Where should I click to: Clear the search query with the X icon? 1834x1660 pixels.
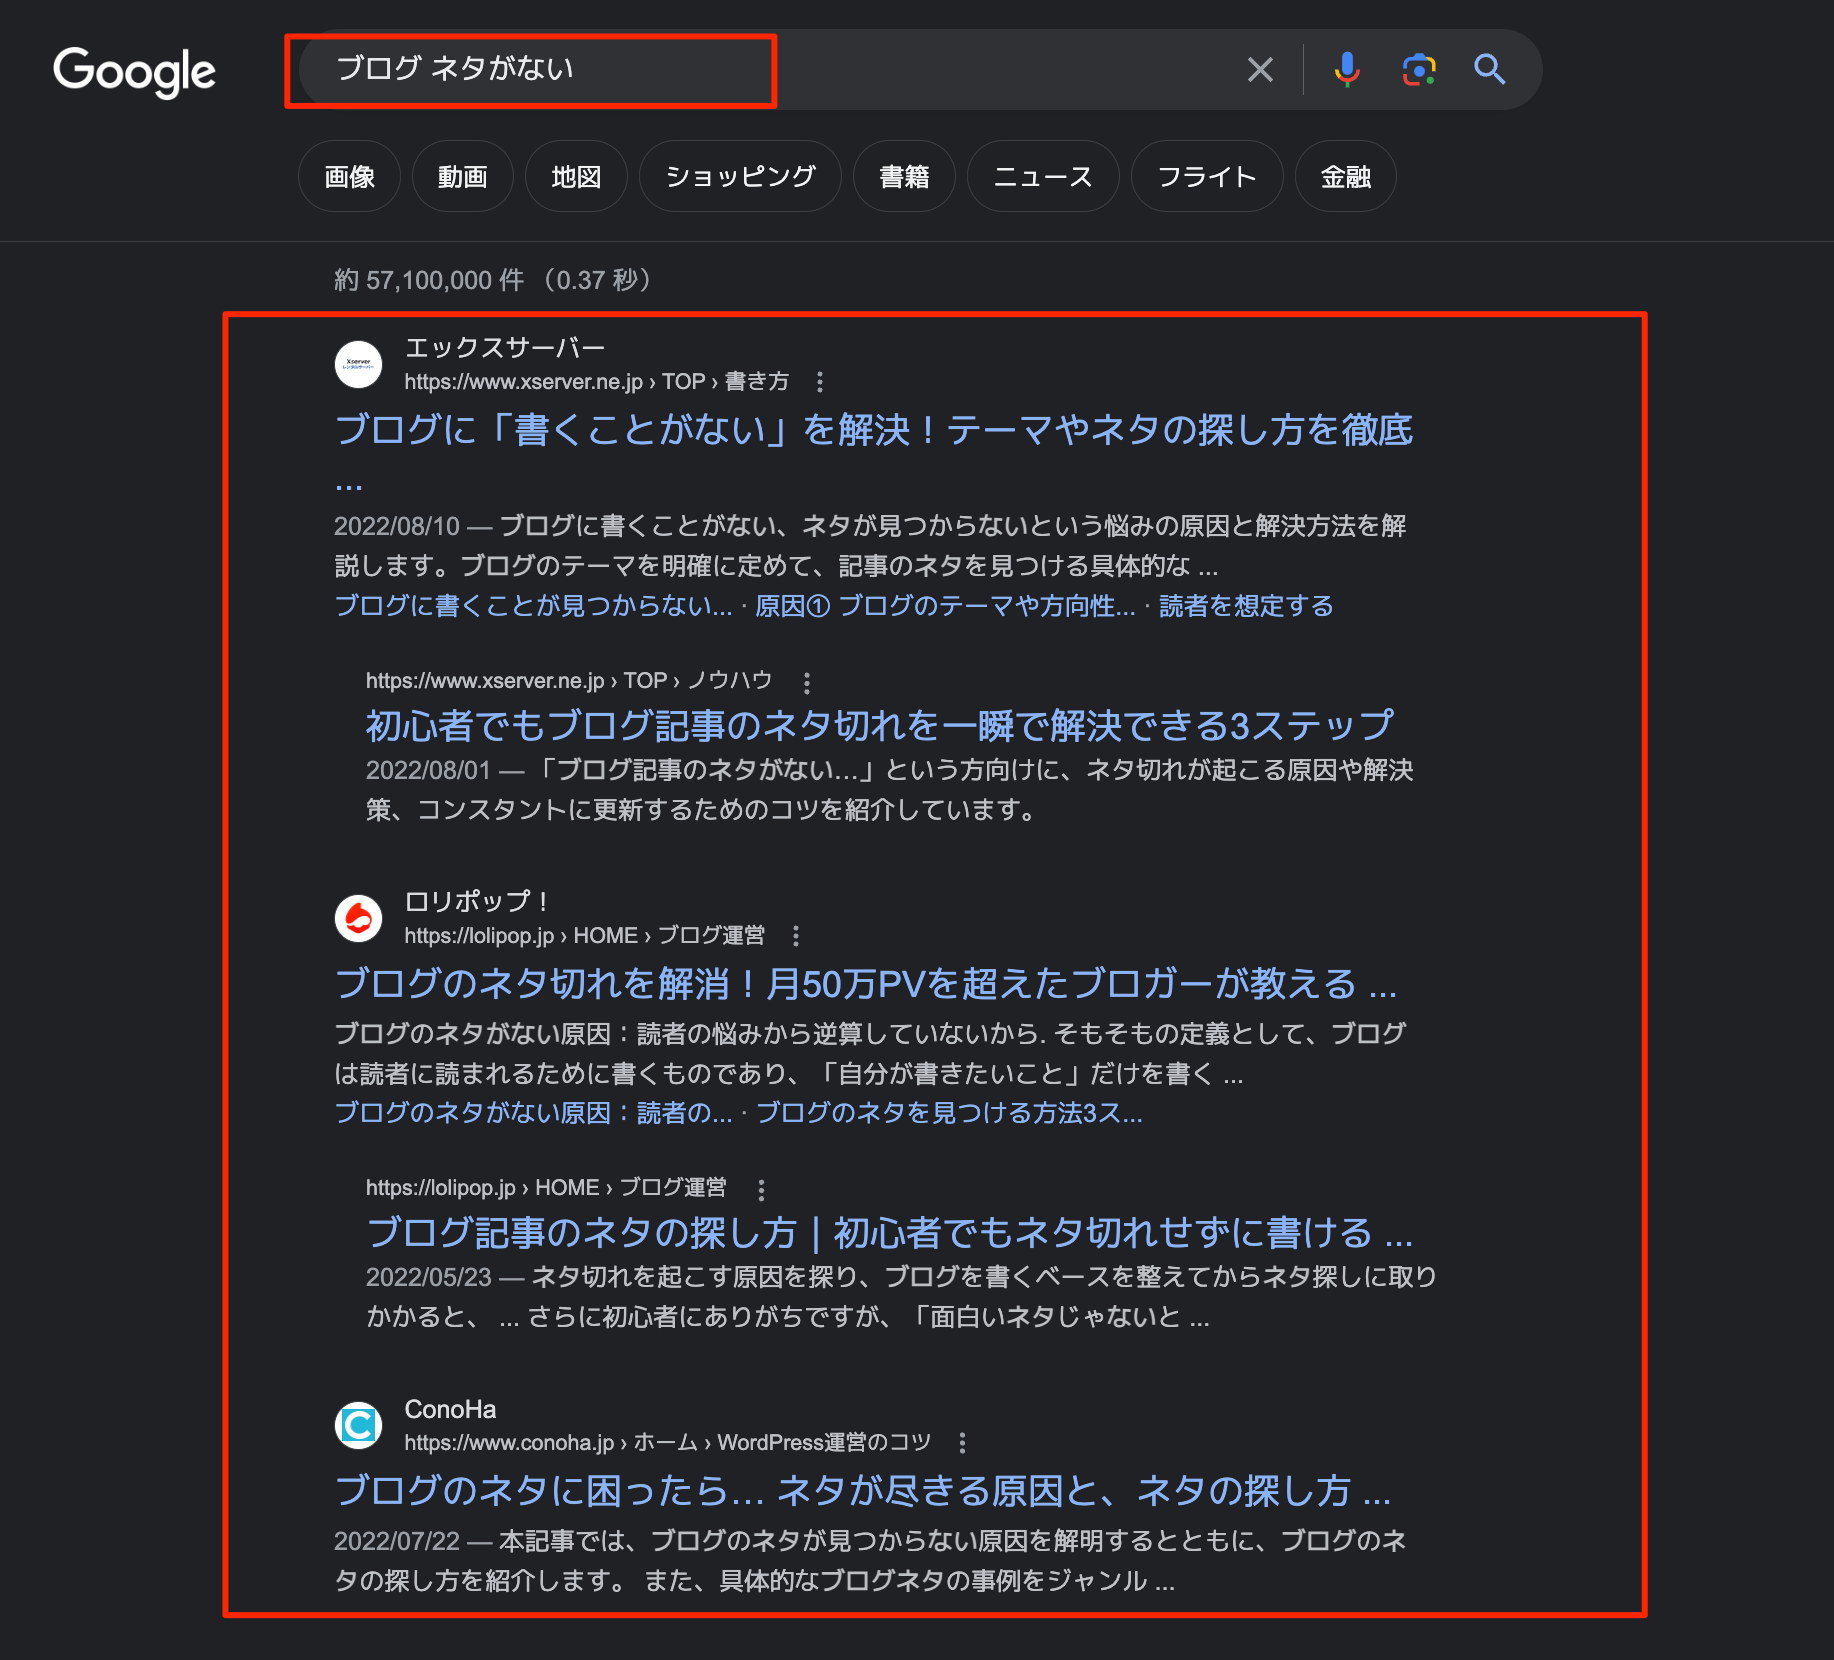click(x=1260, y=69)
